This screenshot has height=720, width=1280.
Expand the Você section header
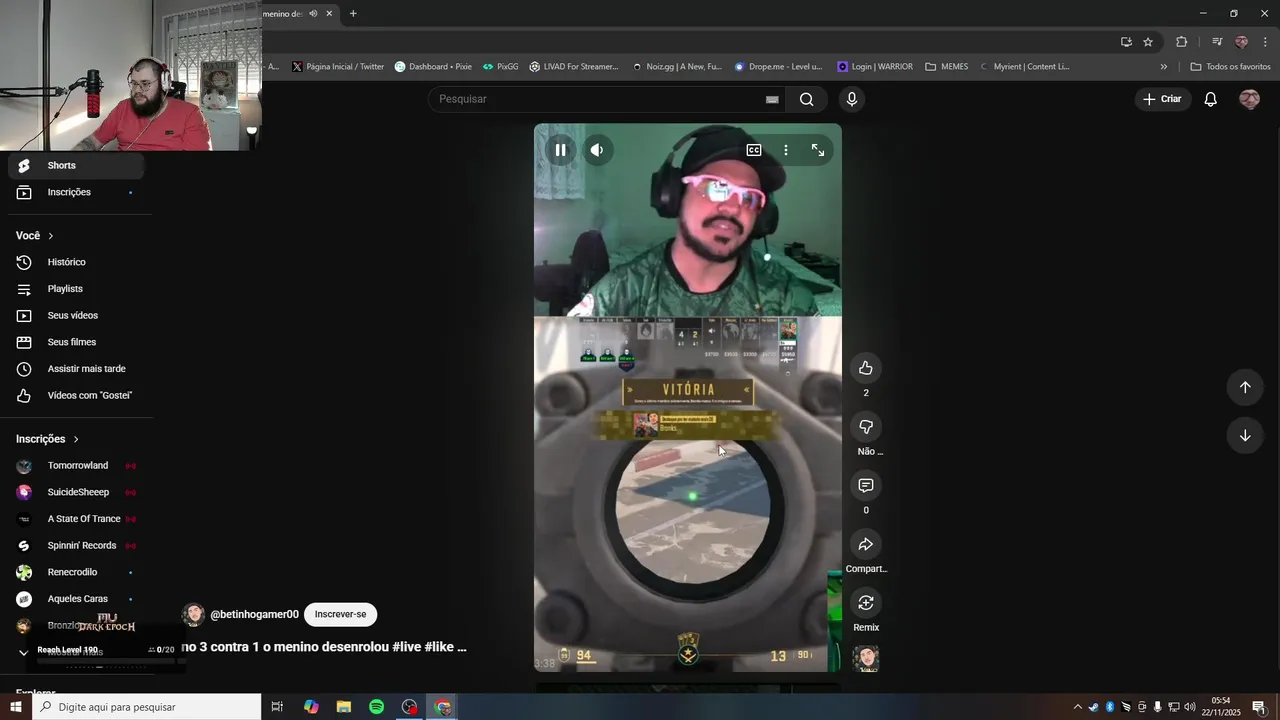35,236
